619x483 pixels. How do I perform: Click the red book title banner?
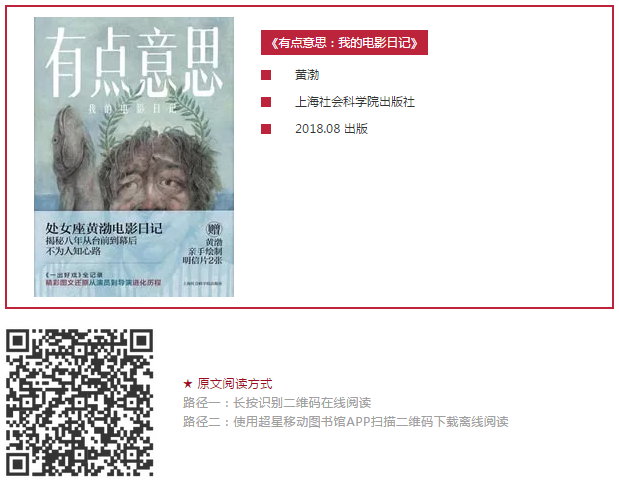[344, 42]
